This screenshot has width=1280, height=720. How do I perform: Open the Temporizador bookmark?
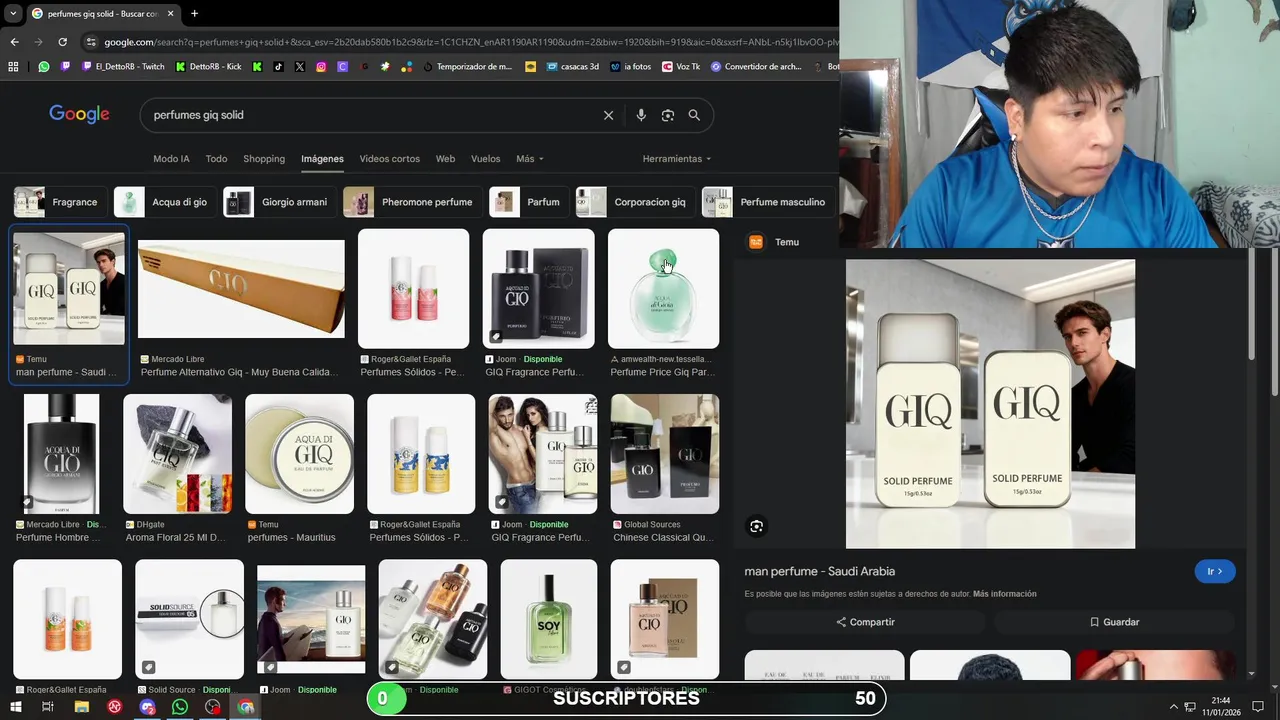click(467, 67)
